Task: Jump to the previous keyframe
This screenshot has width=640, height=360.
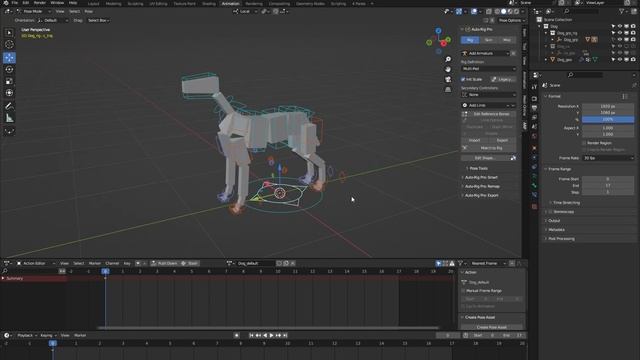Action: pyautogui.click(x=258, y=335)
